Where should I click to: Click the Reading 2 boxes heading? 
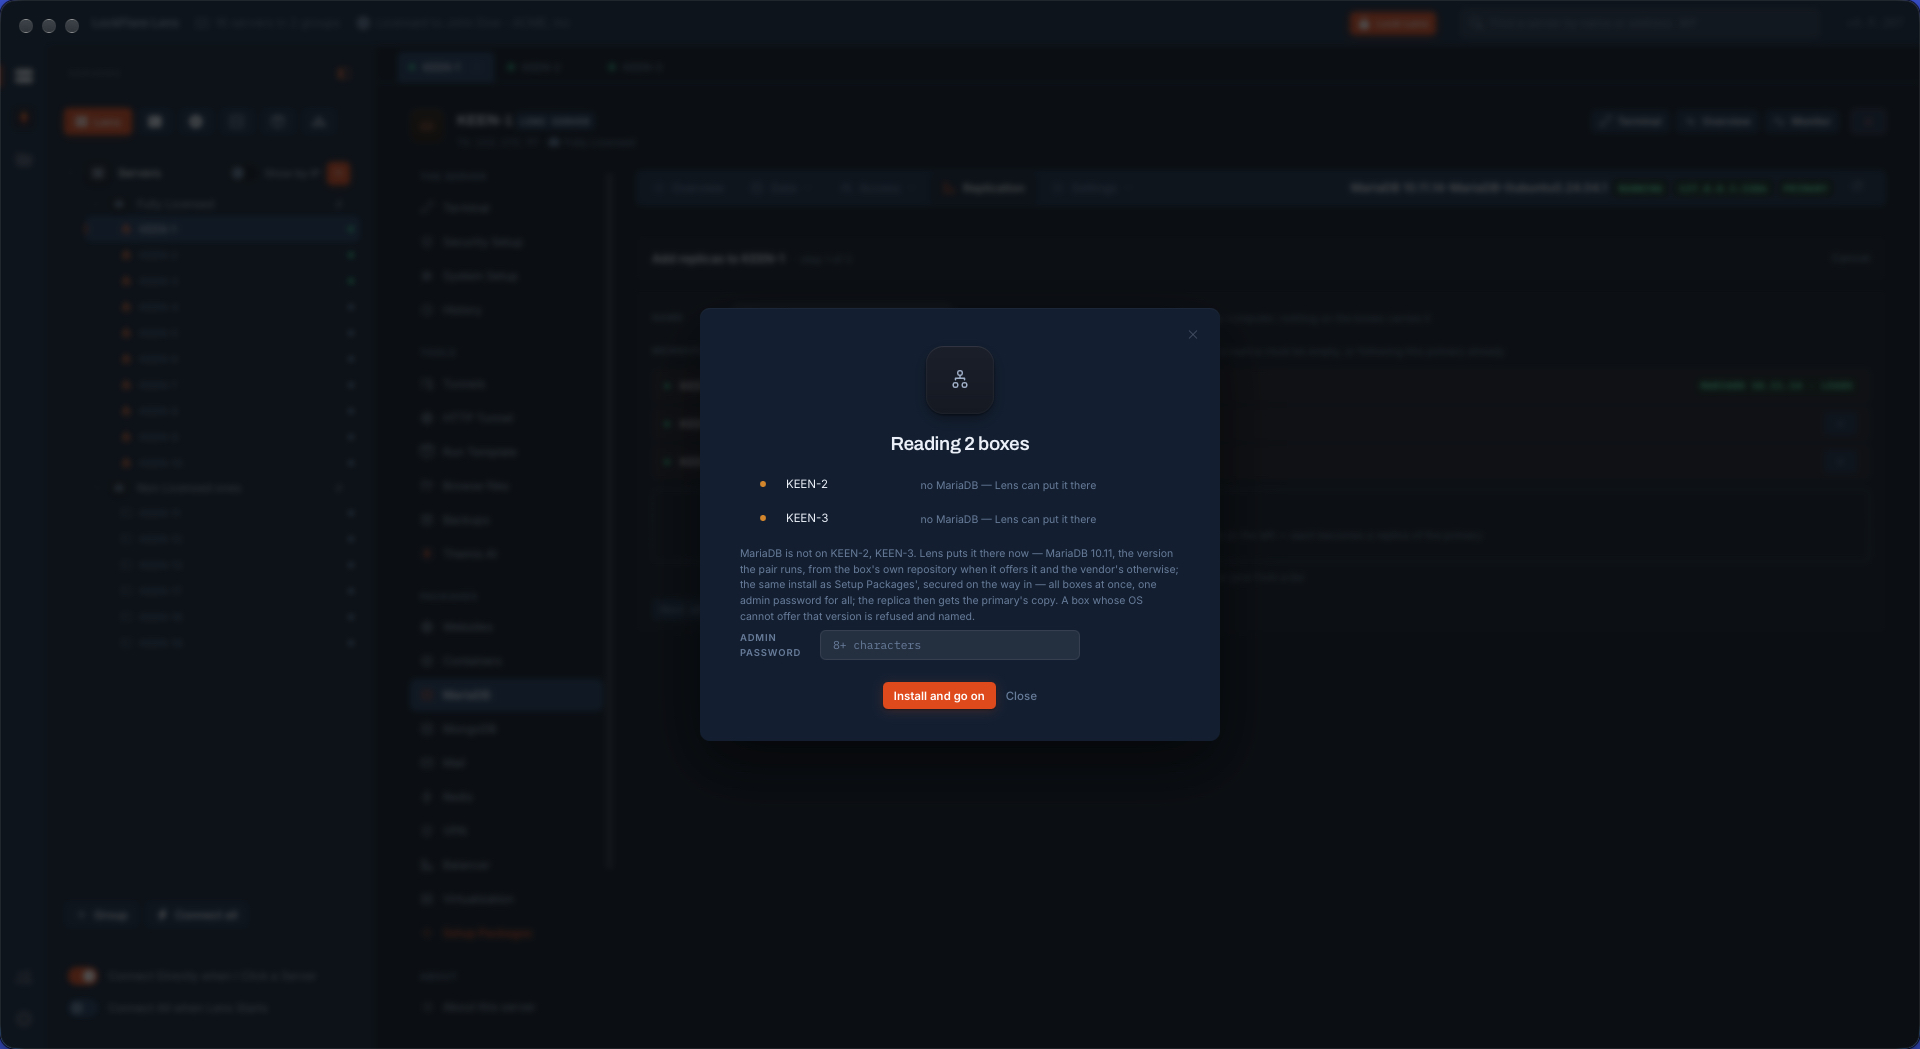pos(959,444)
